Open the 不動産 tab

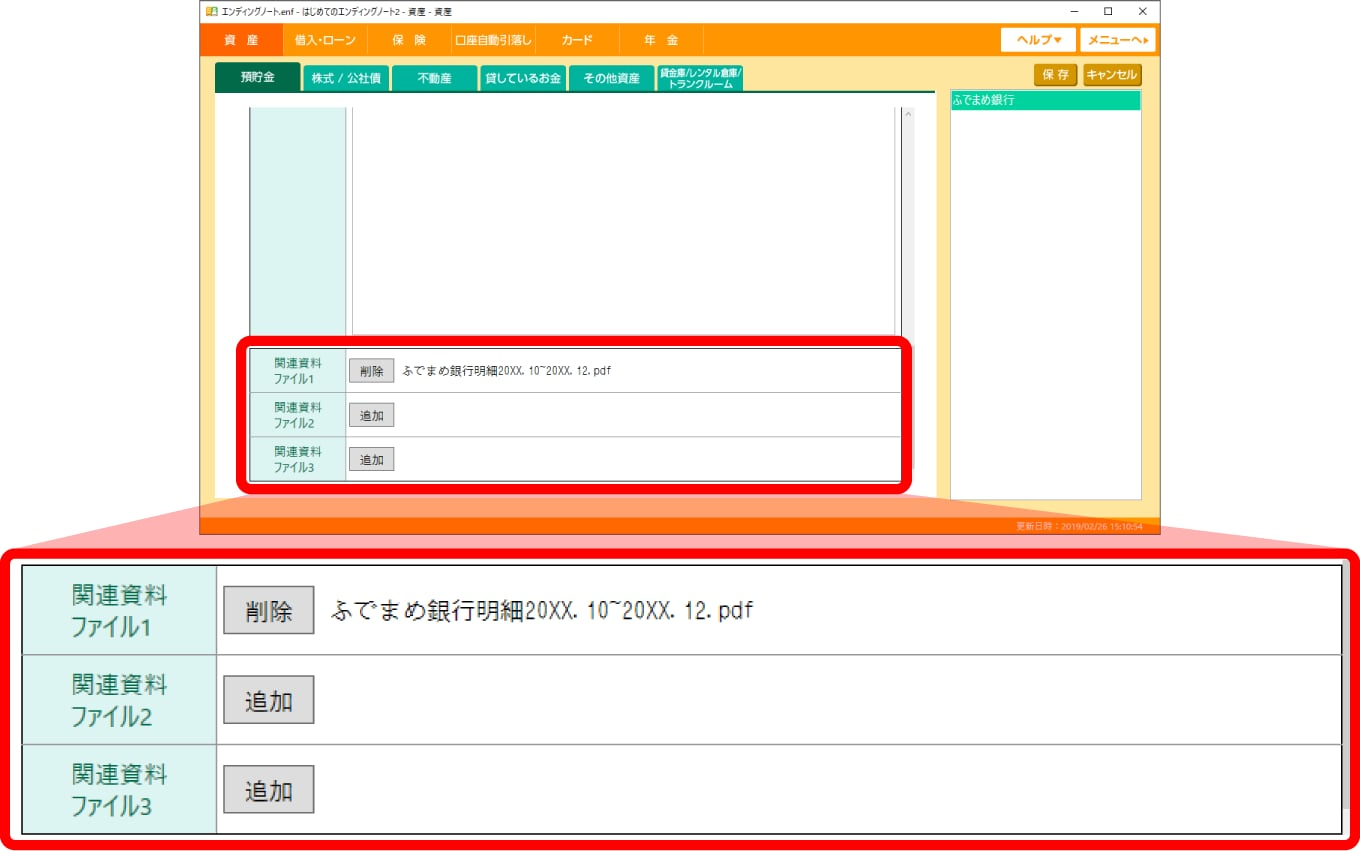tap(434, 78)
